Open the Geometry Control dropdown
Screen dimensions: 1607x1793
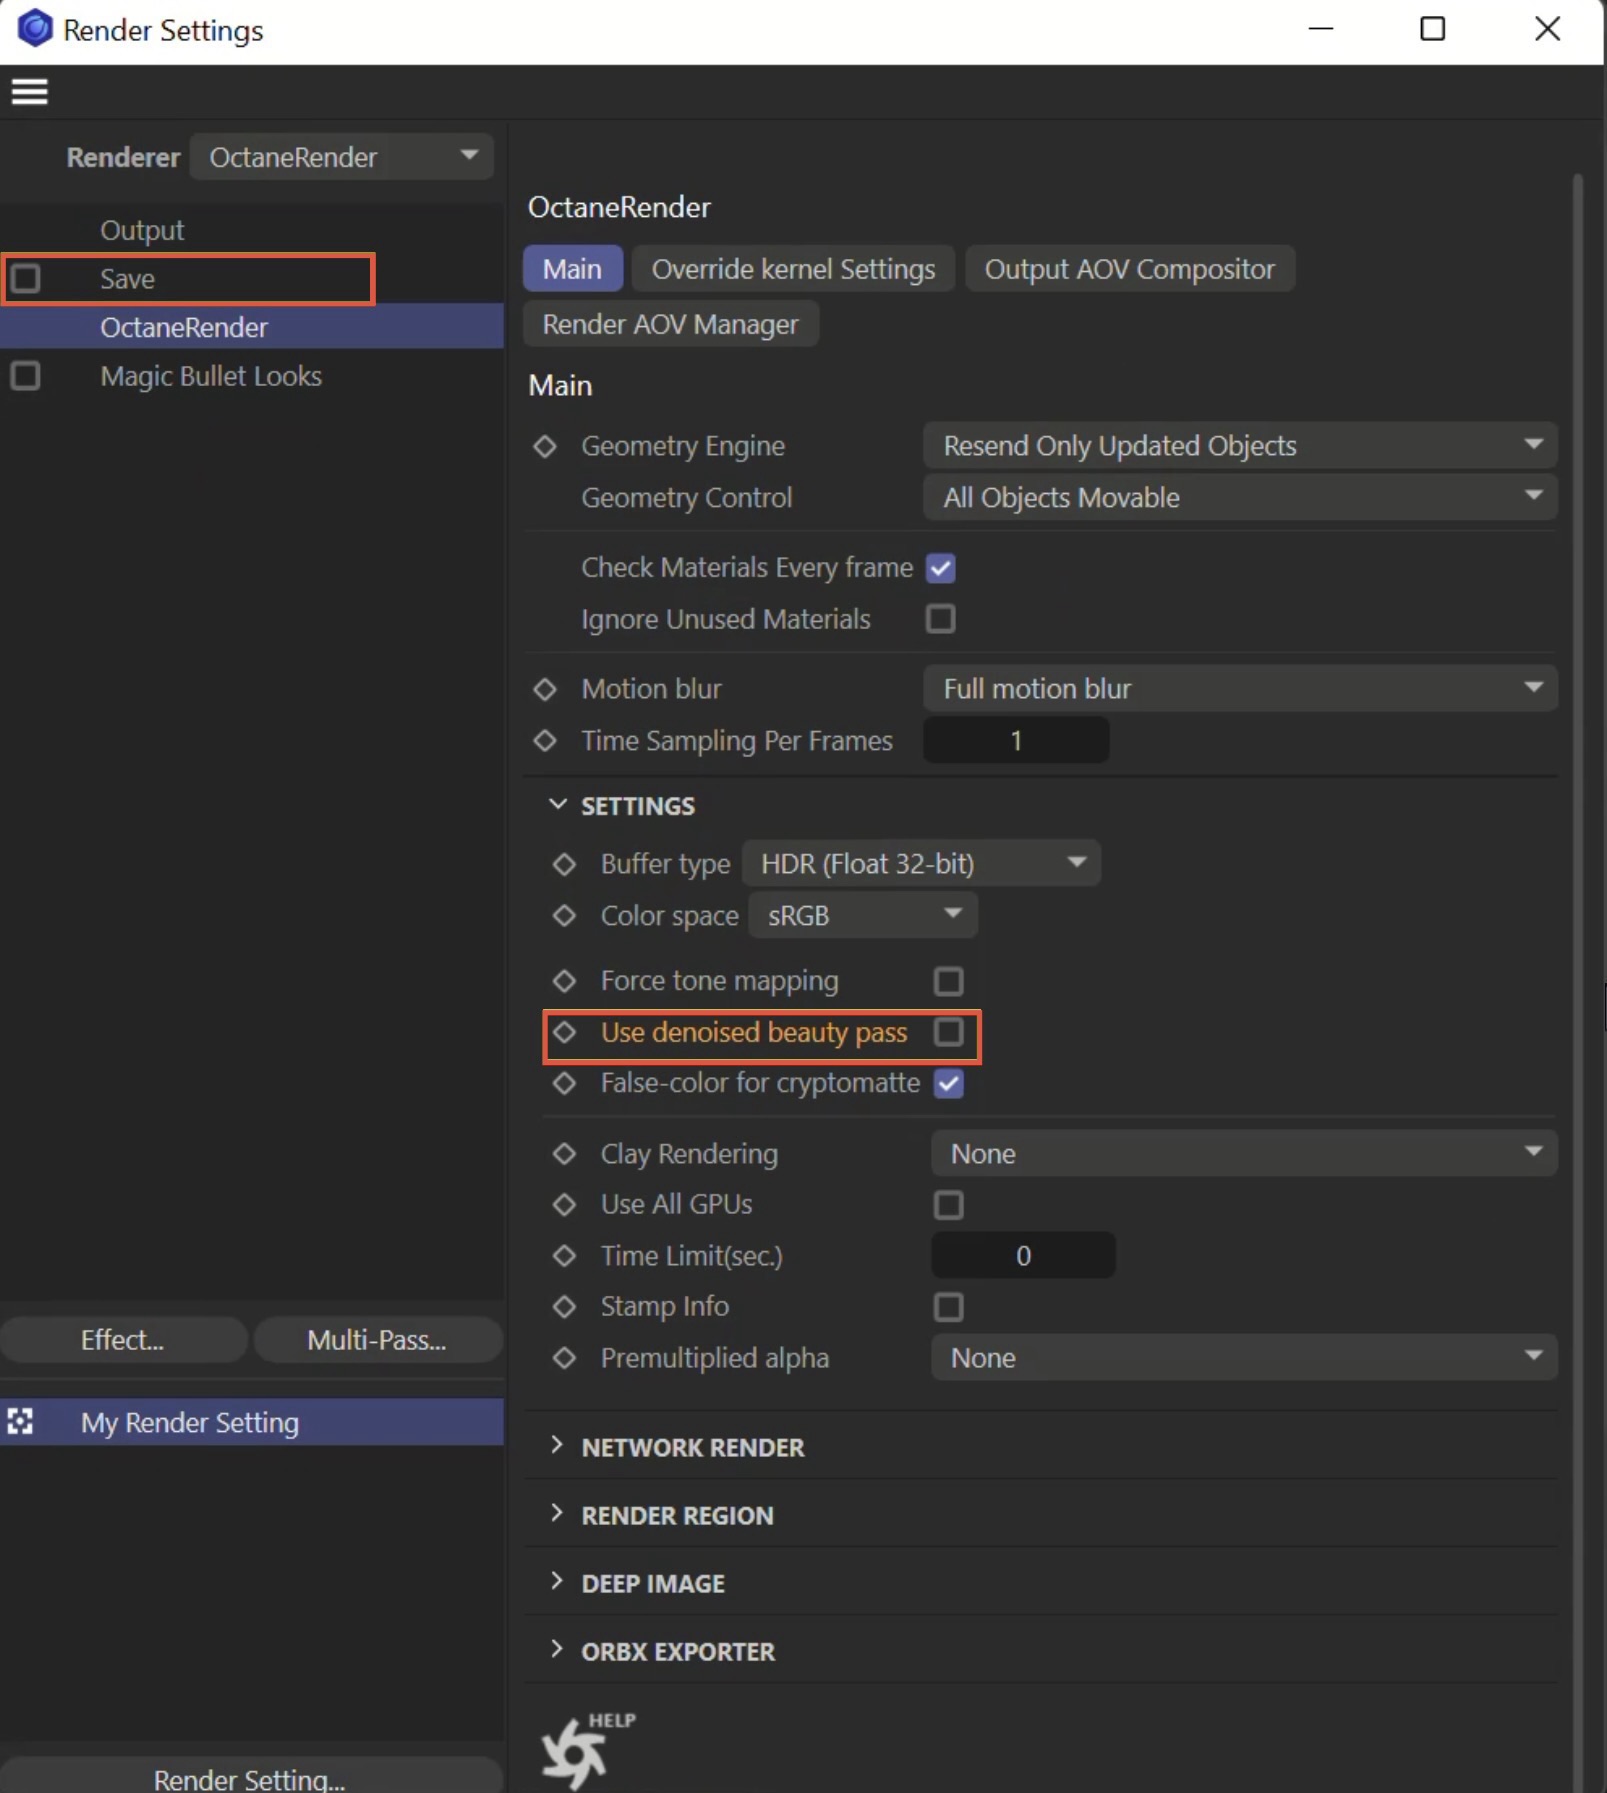pyautogui.click(x=1240, y=498)
